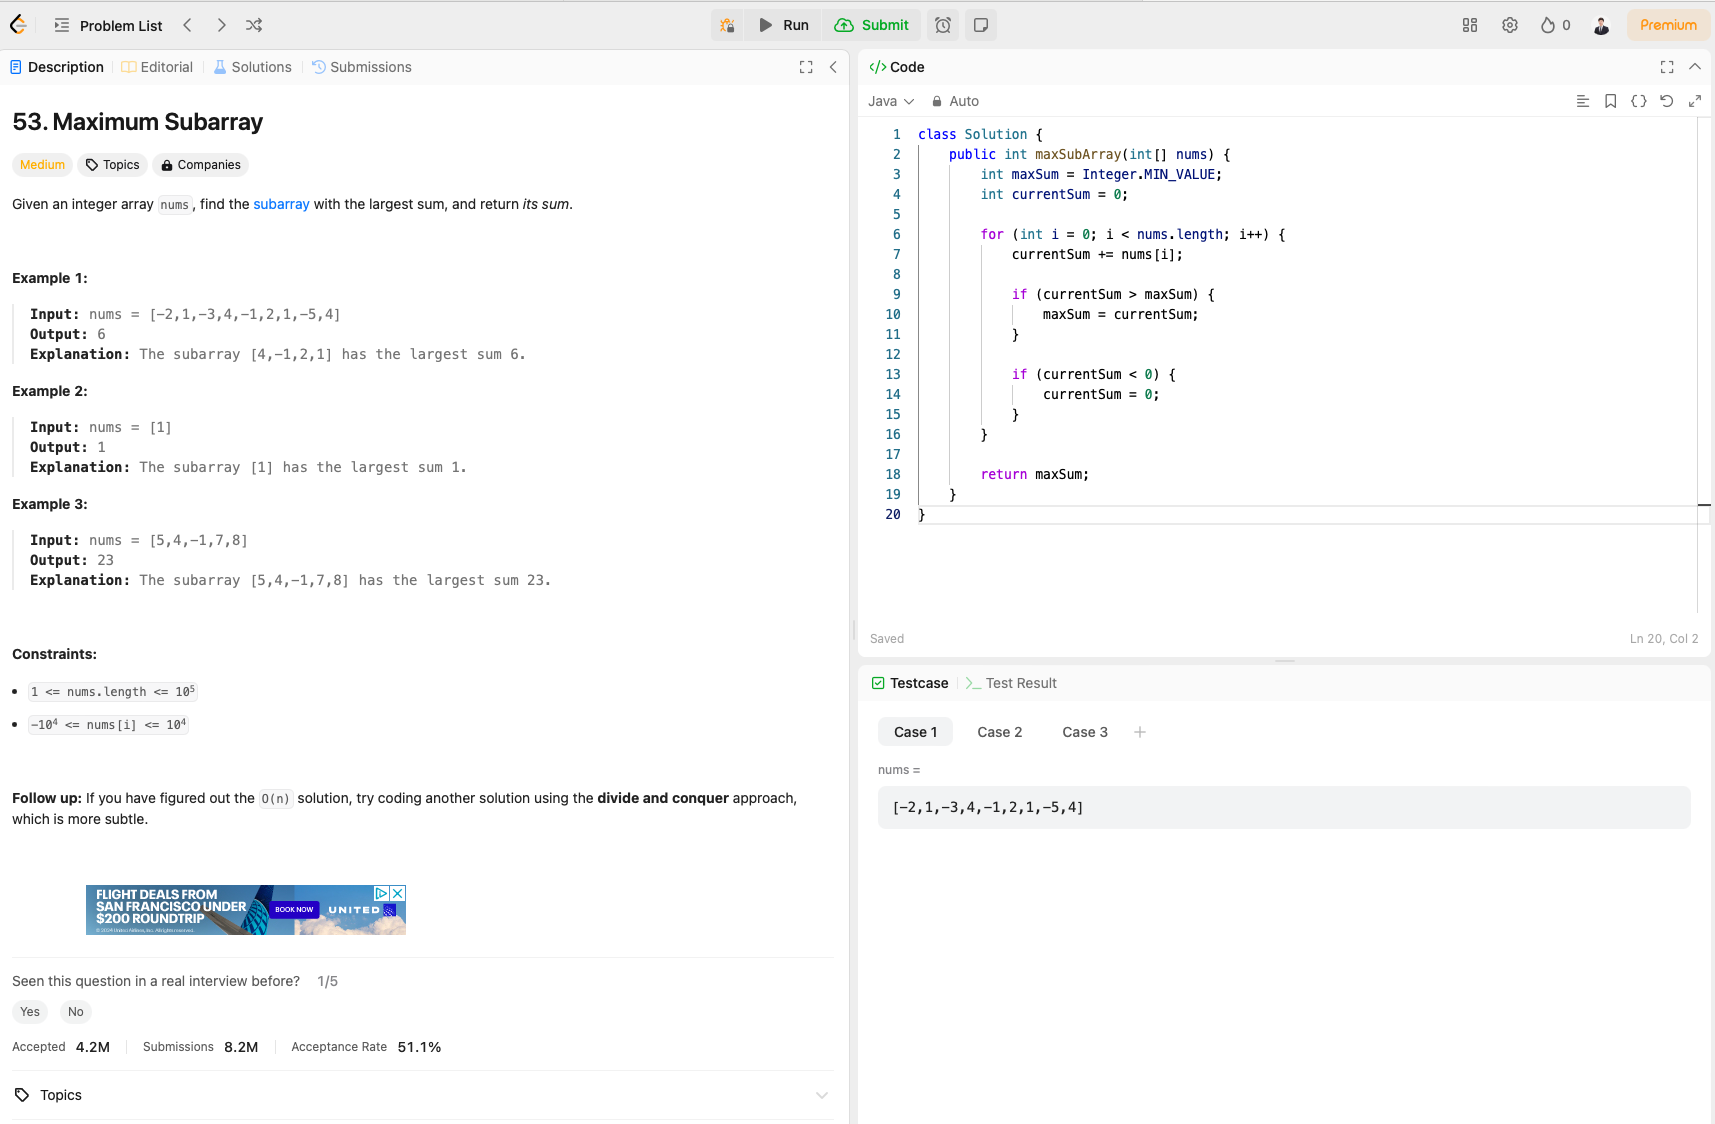Select Case 1
Image resolution: width=1715 pixels, height=1124 pixels.
[x=916, y=732]
